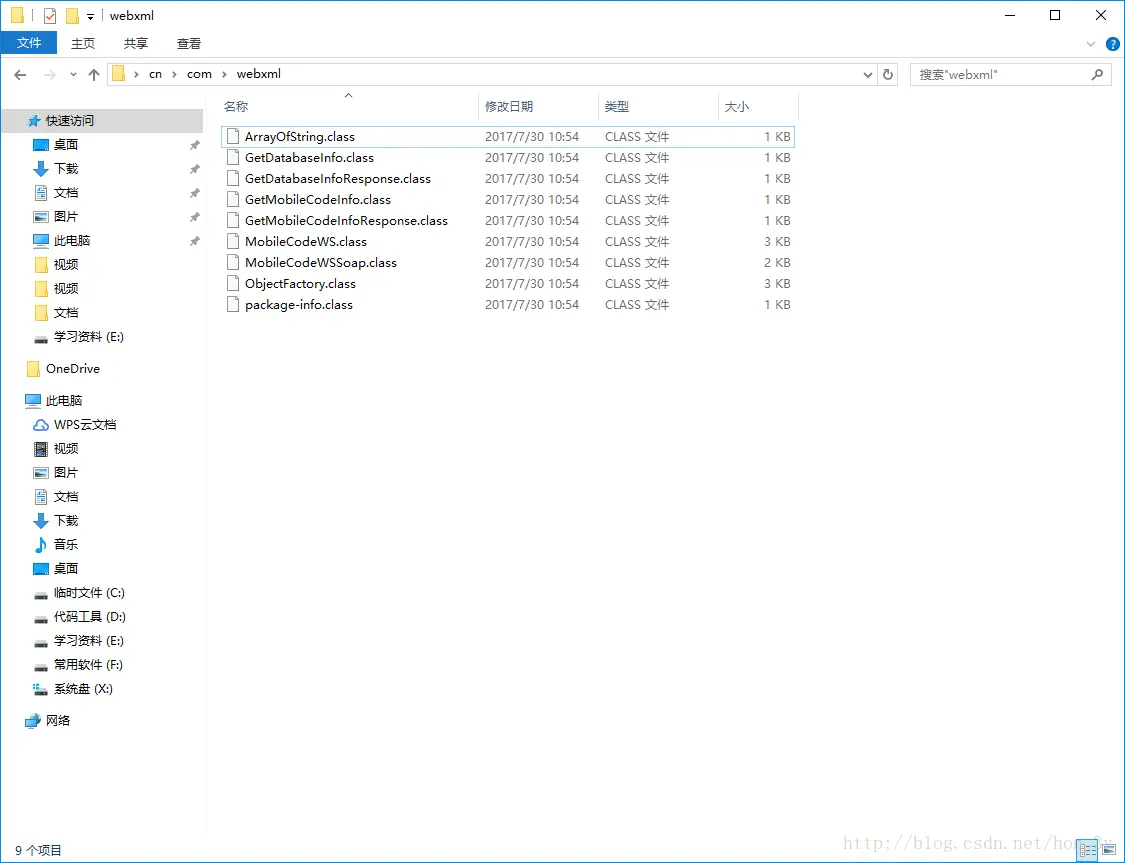Switch to details view icon in status bar
Viewport: 1125px width, 863px height.
pyautogui.click(x=1088, y=850)
